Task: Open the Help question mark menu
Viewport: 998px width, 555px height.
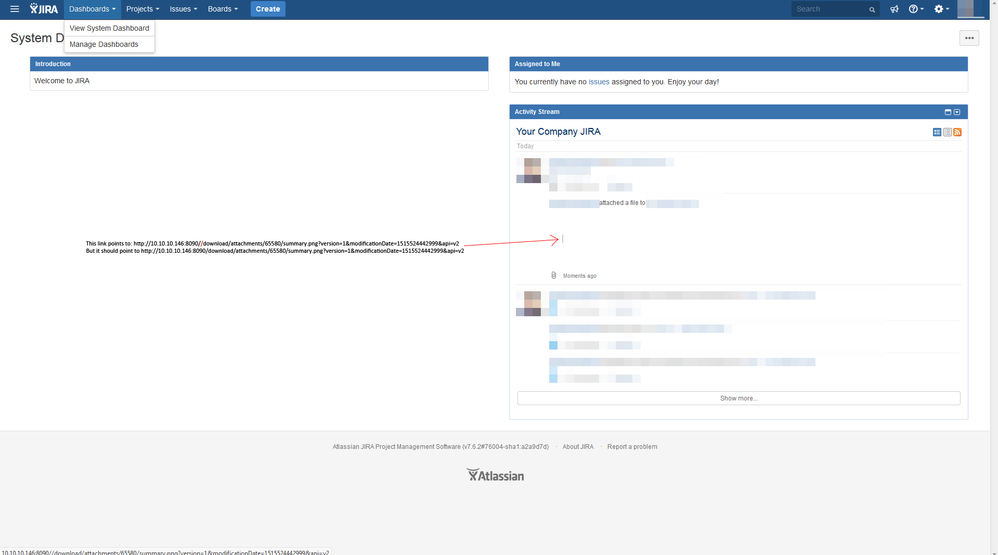Action: [916, 9]
